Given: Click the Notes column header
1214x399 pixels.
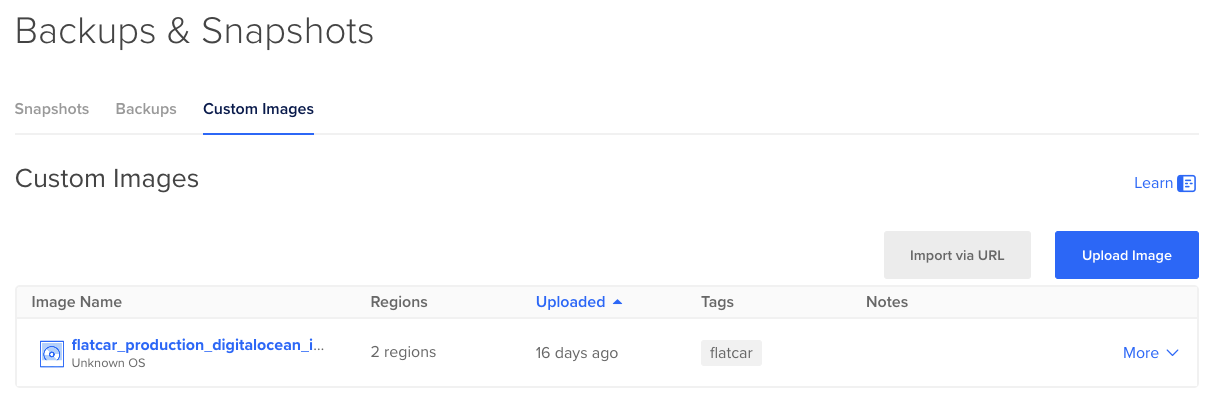Looking at the screenshot, I should tap(887, 302).
